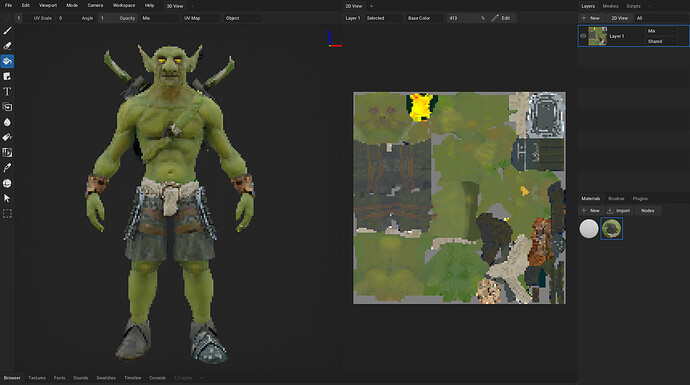This screenshot has width=690, height=385.
Task: Open Layer 1 Shared object dropdown
Action: click(x=661, y=41)
